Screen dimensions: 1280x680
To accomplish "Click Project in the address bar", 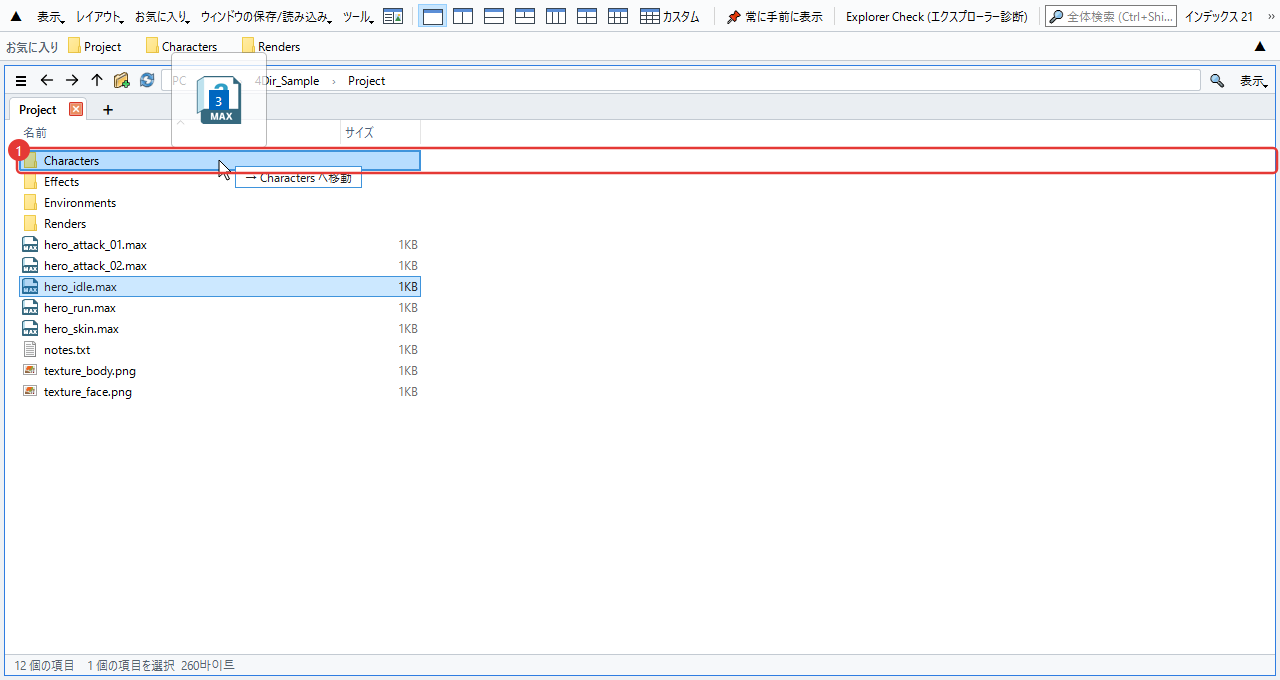I will [366, 81].
